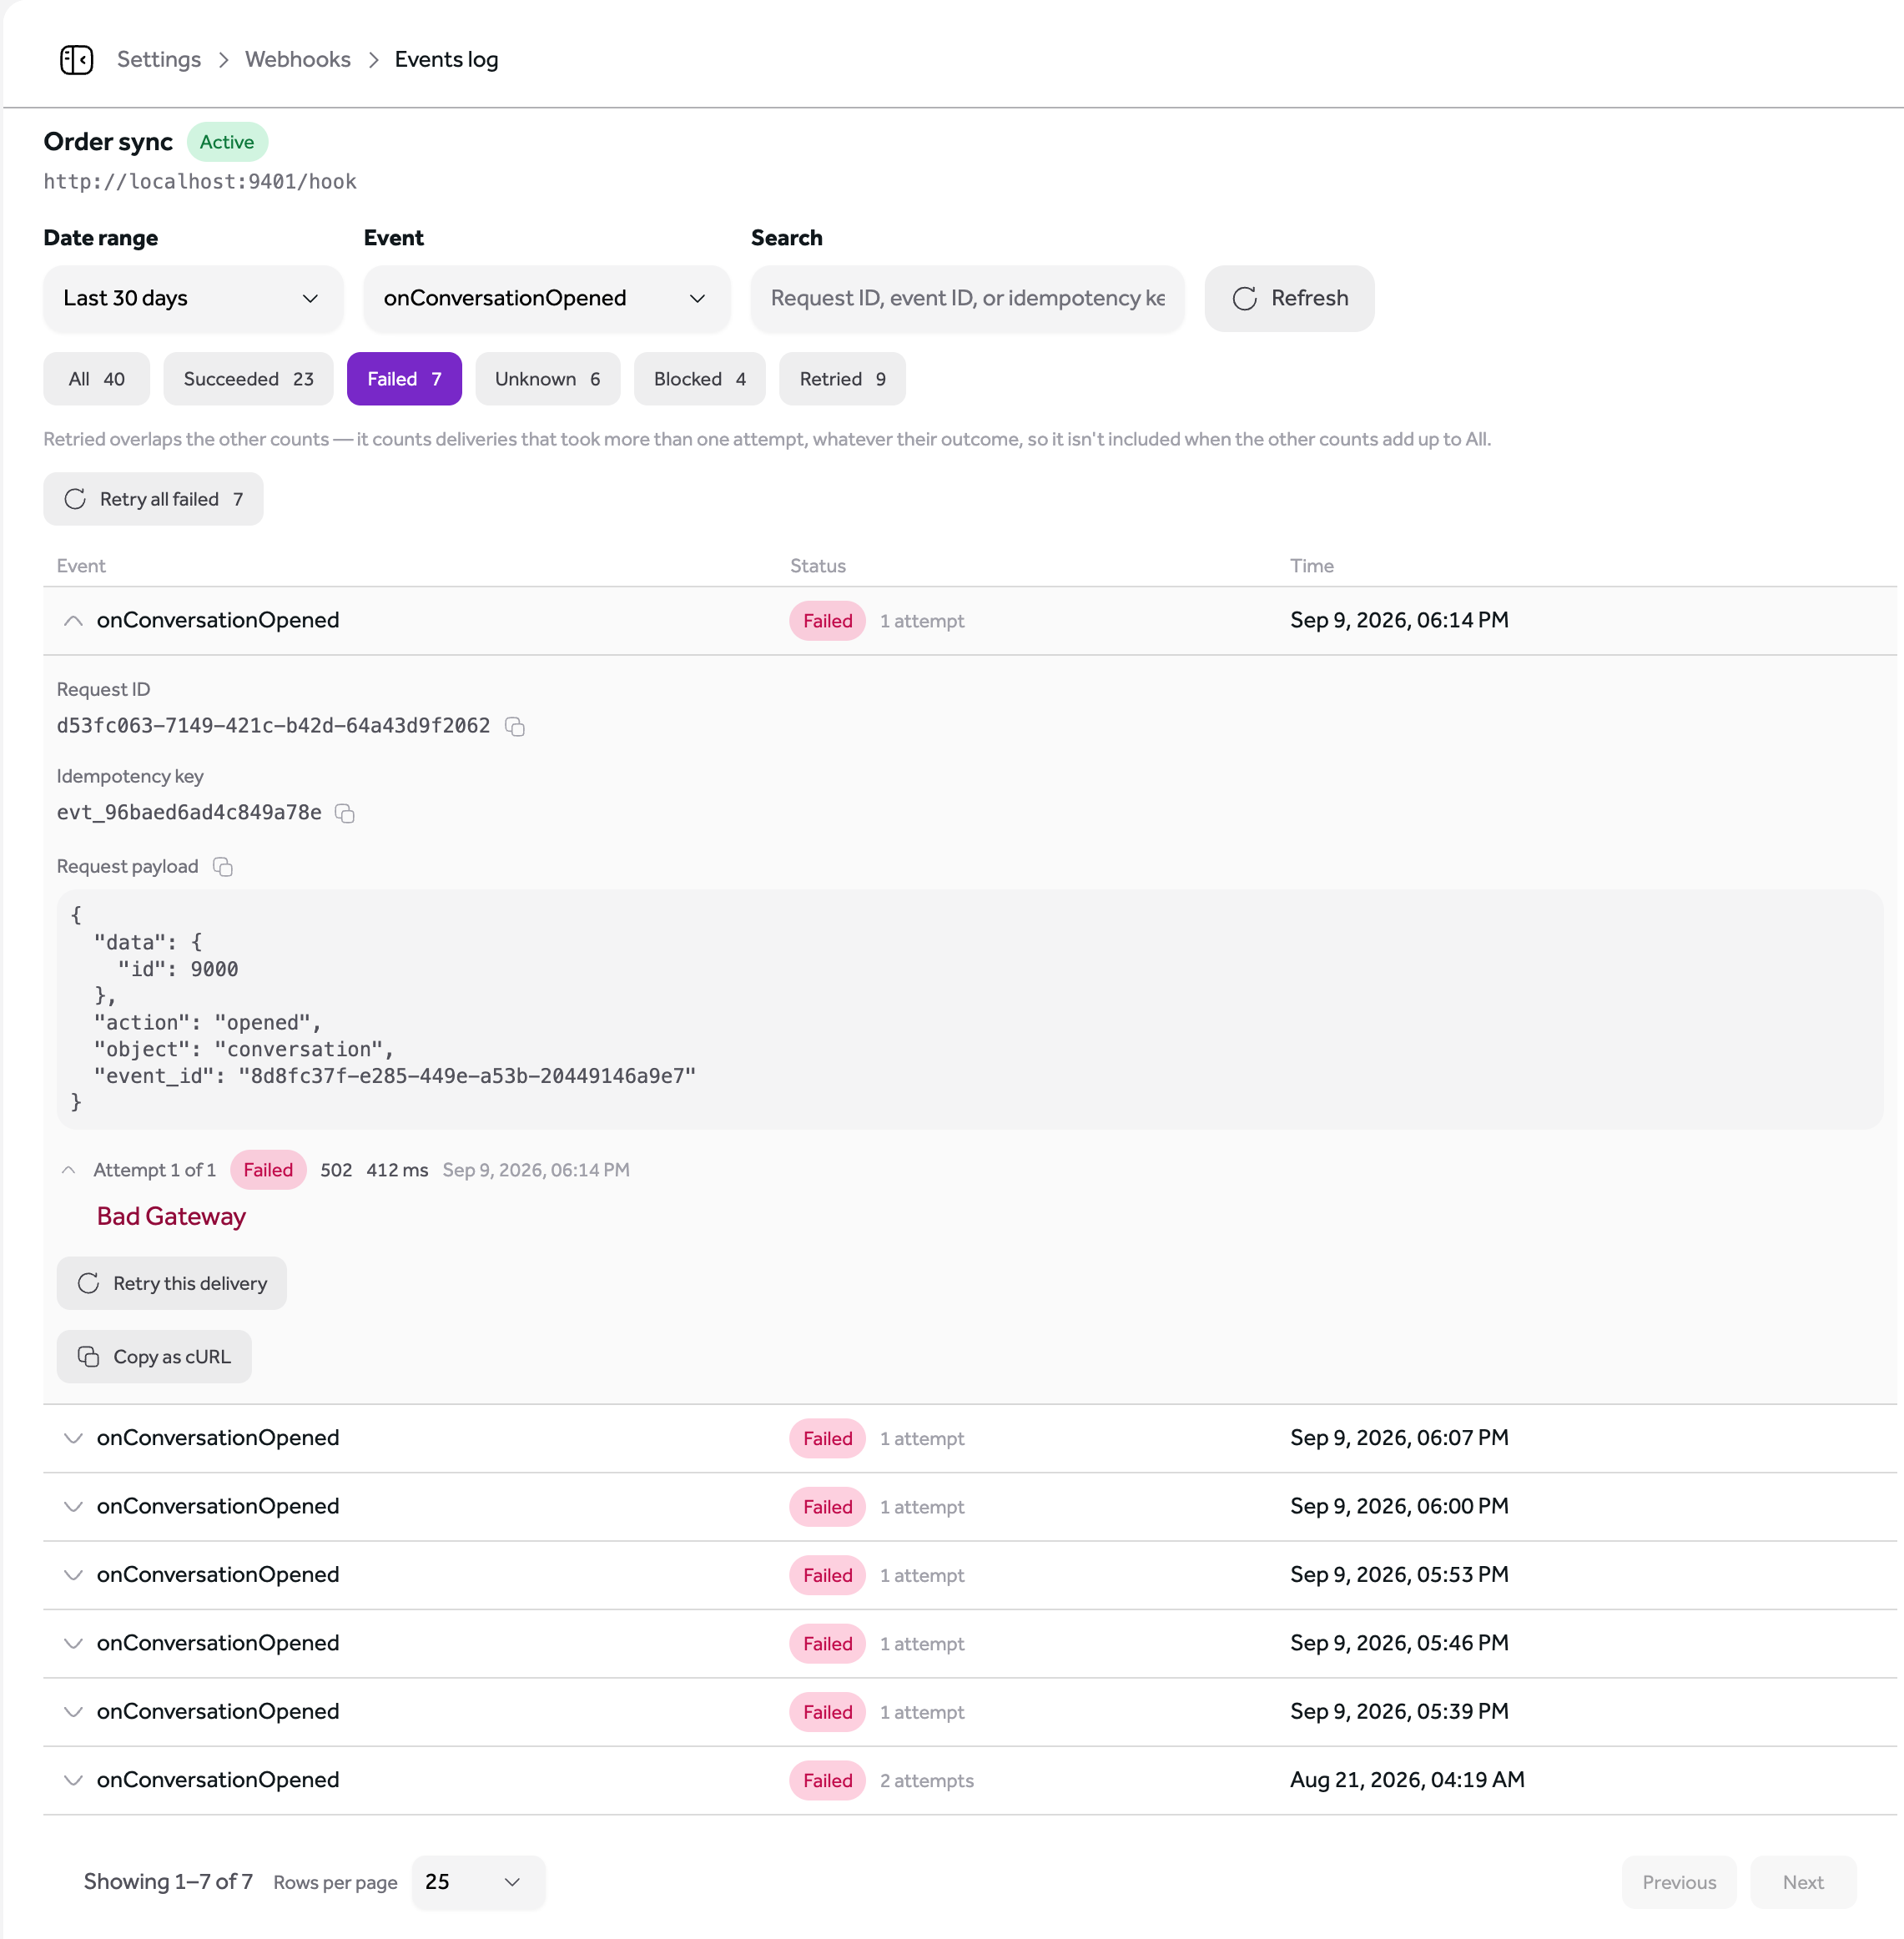
Task: Click the '412 ms' duration text
Action: click(397, 1170)
